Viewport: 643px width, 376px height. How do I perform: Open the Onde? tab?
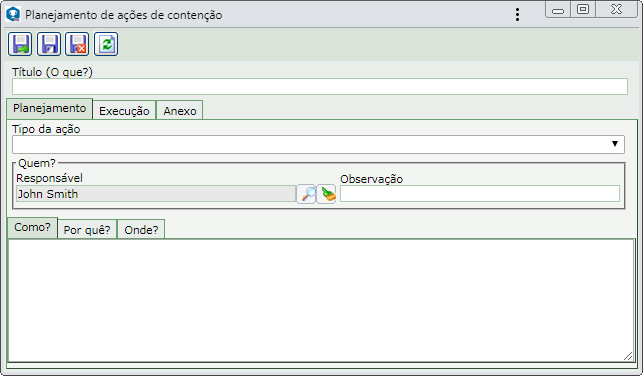pos(141,230)
